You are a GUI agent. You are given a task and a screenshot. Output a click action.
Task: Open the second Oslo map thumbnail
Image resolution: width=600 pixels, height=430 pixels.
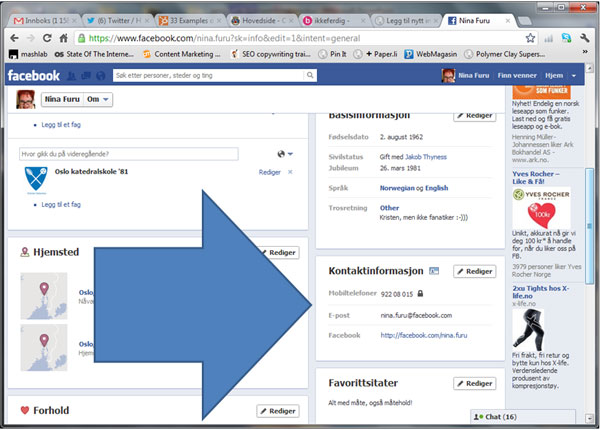44,348
